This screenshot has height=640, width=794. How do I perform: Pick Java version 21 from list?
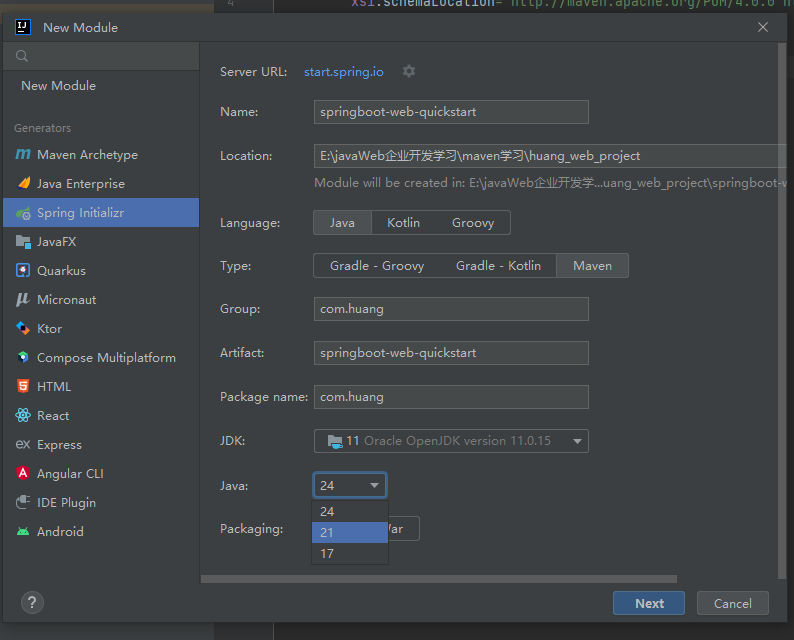point(350,533)
